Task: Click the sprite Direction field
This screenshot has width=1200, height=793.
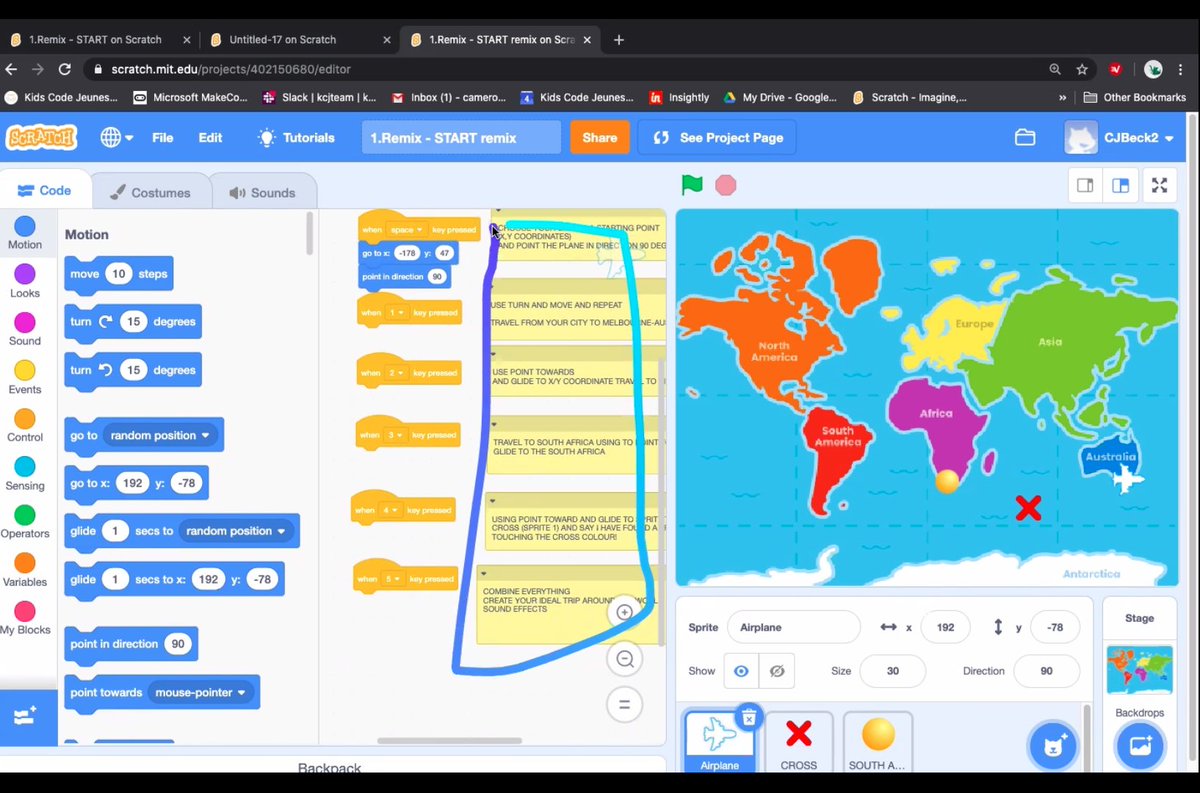Action: tap(1046, 671)
